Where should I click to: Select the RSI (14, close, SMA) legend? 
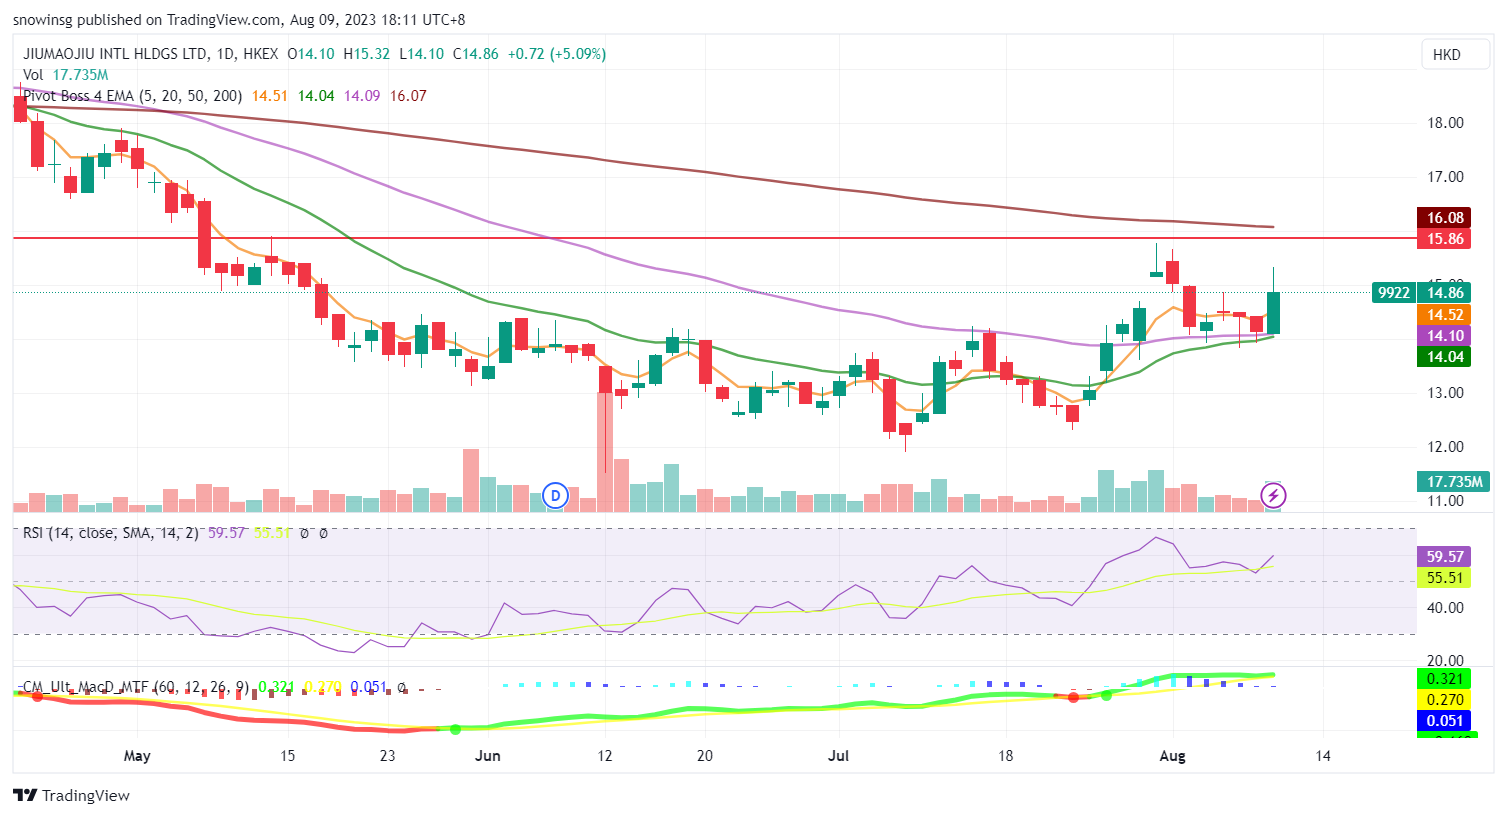(110, 533)
